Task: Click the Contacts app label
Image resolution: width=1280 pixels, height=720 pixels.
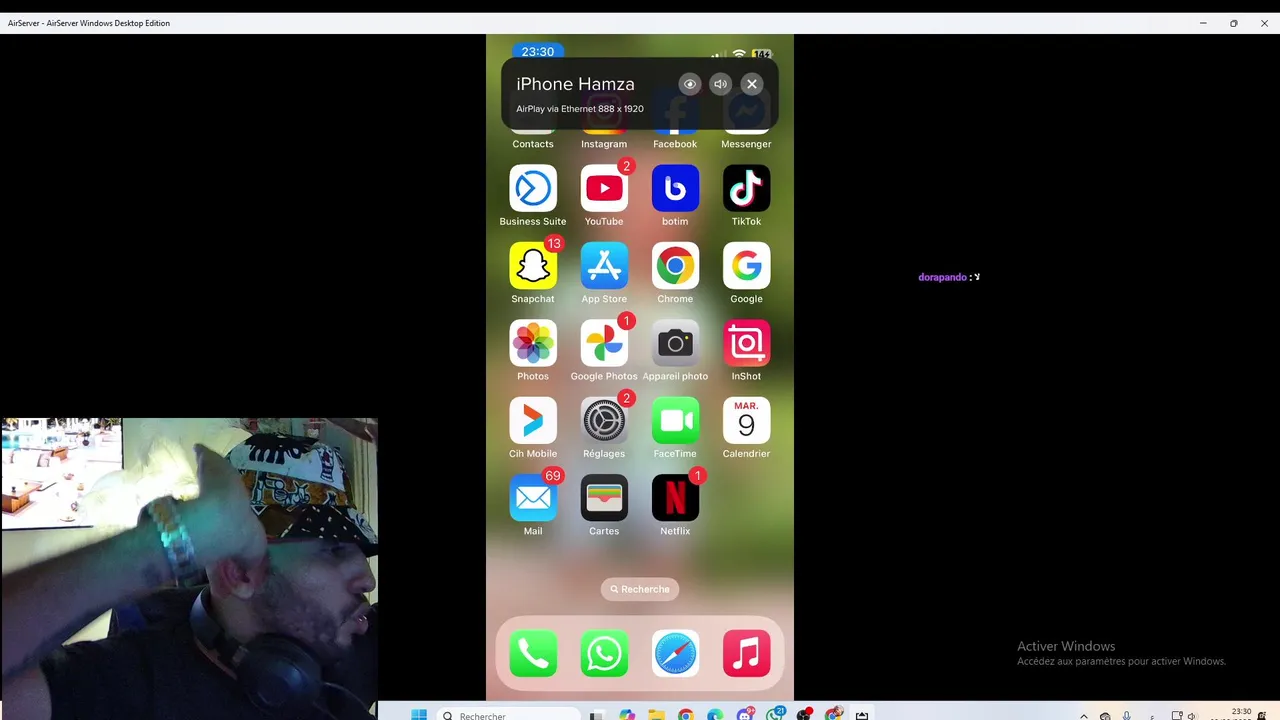Action: point(533,144)
